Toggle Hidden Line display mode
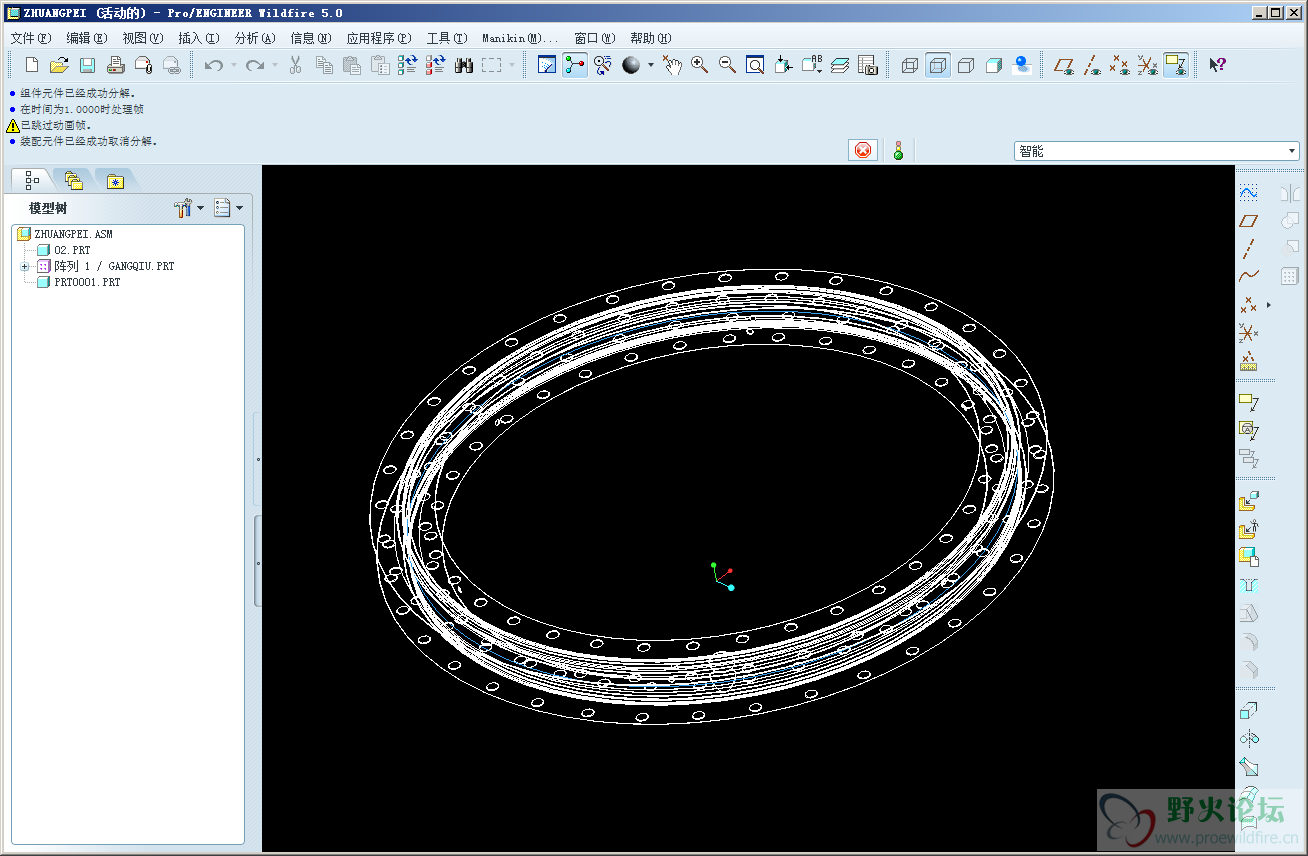The width and height of the screenshot is (1308, 856). pos(938,65)
